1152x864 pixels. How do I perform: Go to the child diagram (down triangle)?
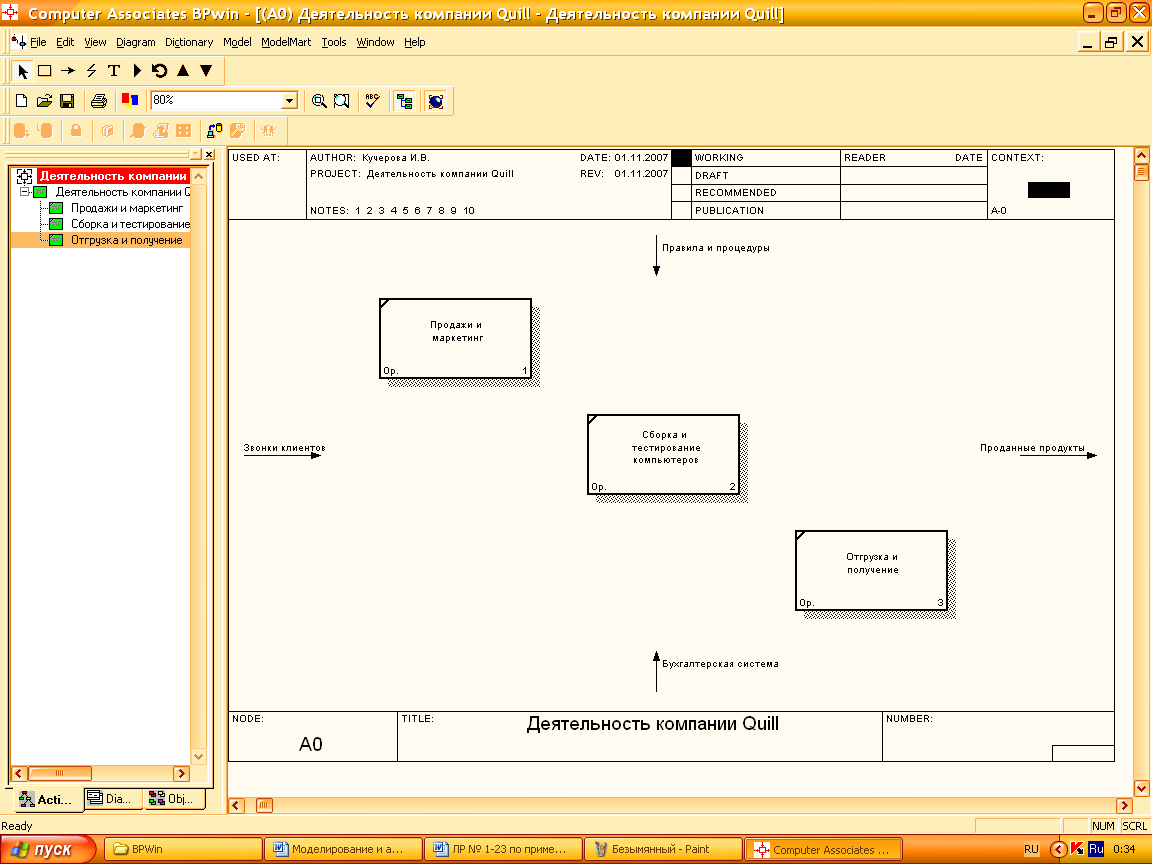[206, 71]
